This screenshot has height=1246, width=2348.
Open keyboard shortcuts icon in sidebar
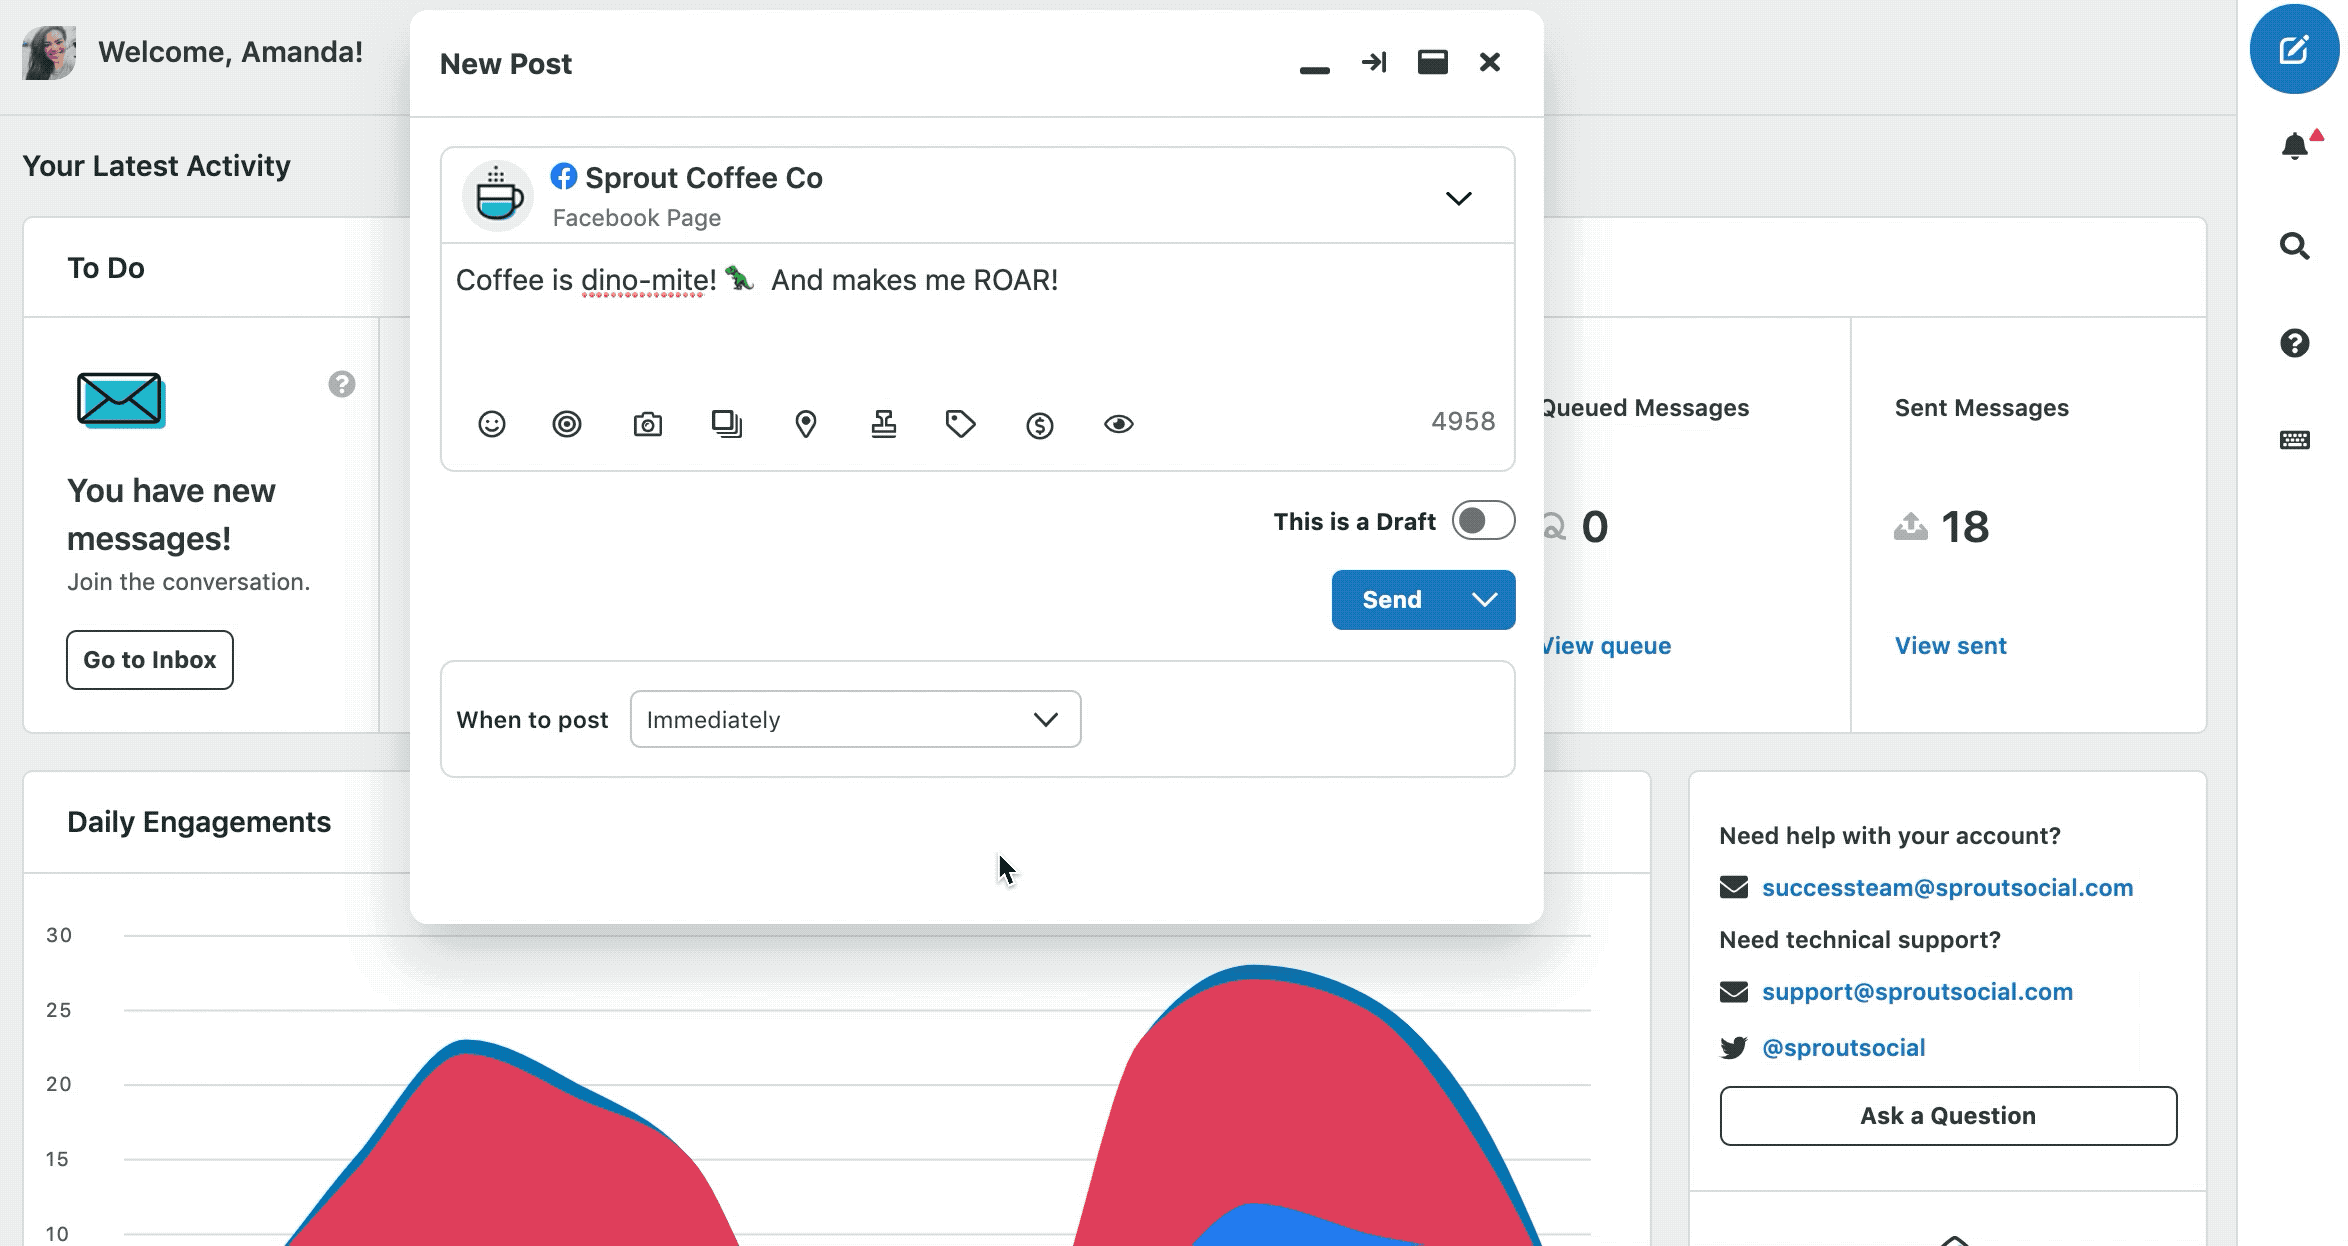coord(2295,440)
